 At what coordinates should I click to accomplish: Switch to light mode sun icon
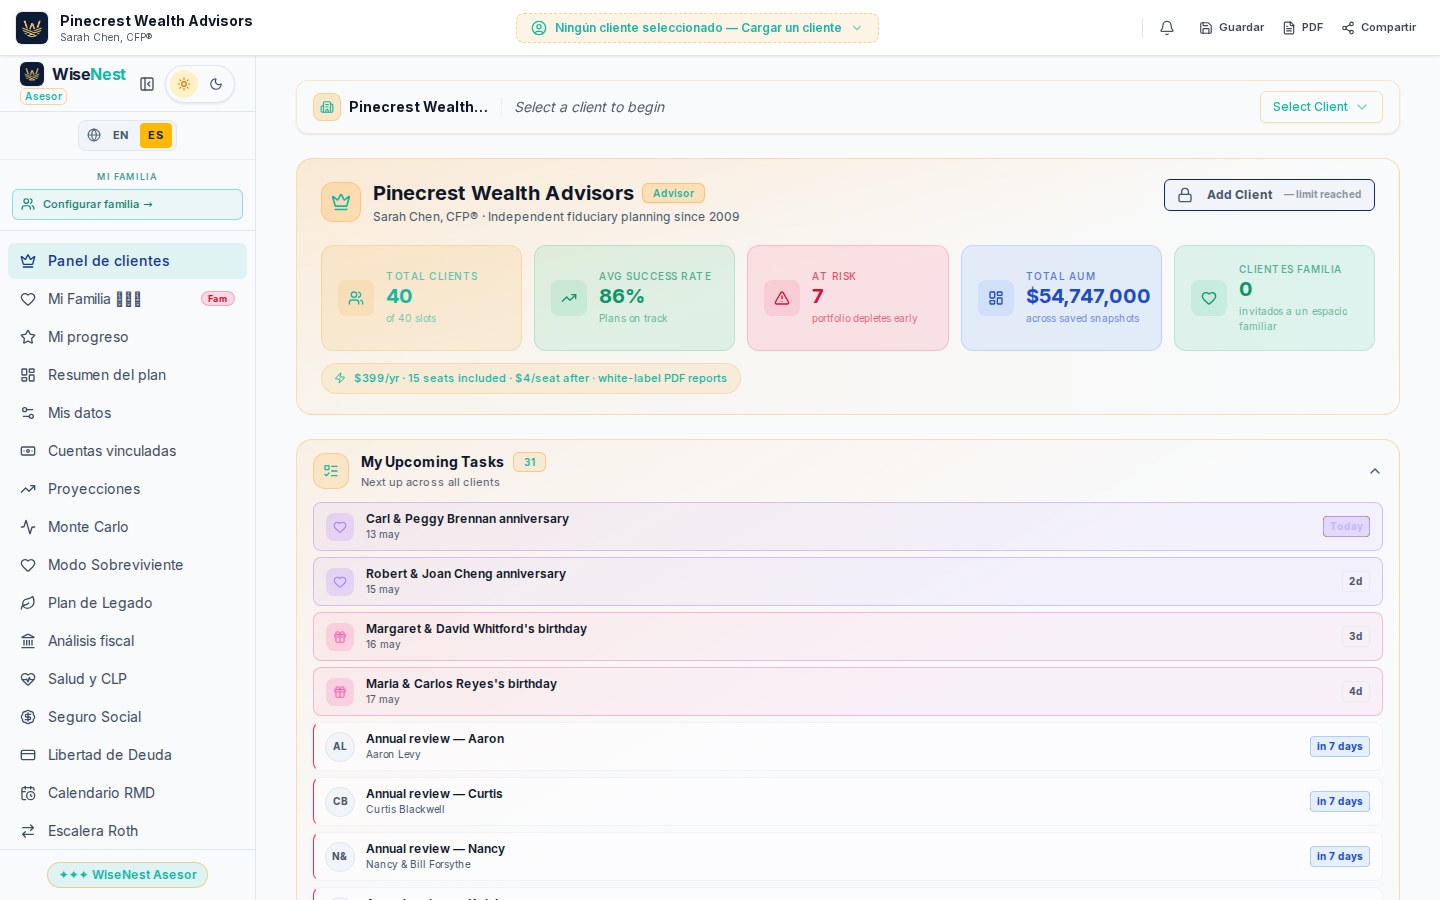[184, 84]
